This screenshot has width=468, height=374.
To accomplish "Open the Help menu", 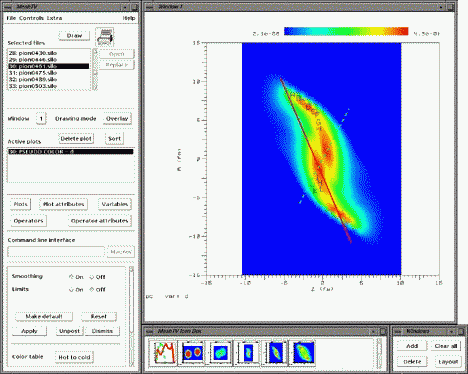I will click(x=129, y=18).
